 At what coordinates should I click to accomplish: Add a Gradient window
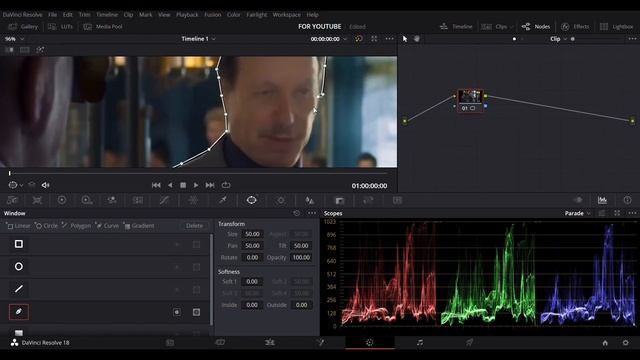coord(139,225)
